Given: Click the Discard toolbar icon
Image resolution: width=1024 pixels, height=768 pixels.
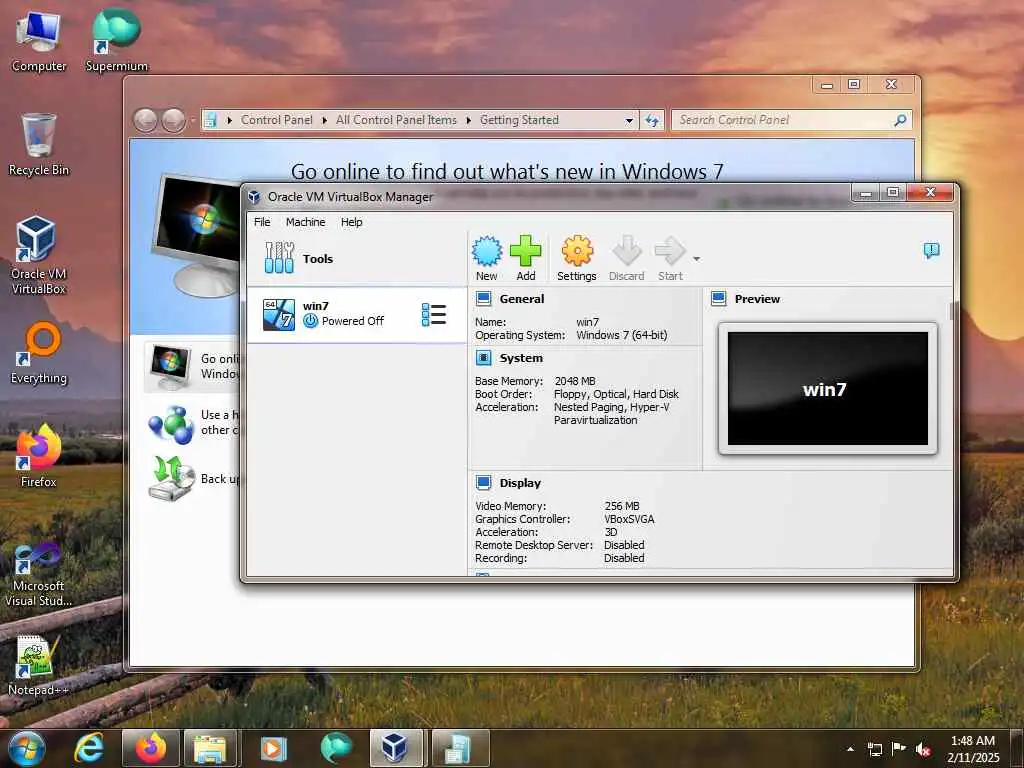Looking at the screenshot, I should (x=627, y=251).
